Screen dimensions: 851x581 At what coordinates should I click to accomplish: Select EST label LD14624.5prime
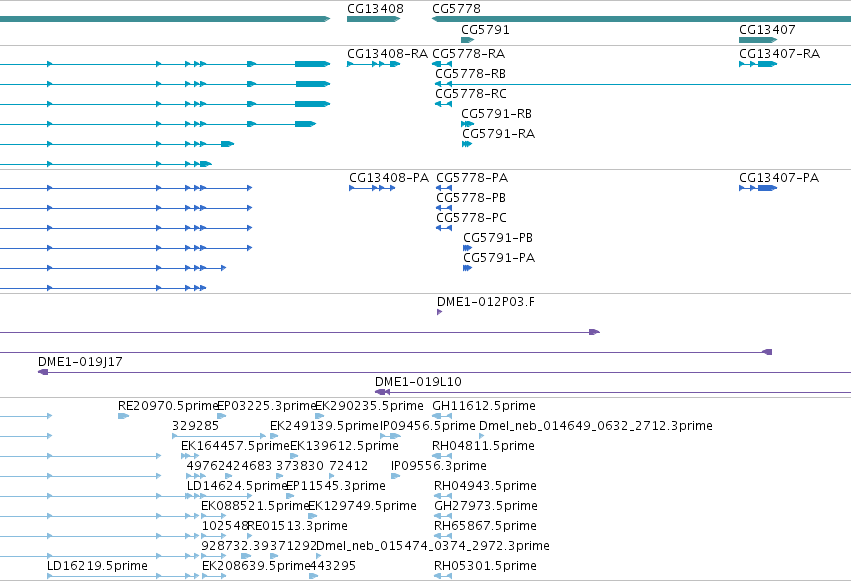237,486
